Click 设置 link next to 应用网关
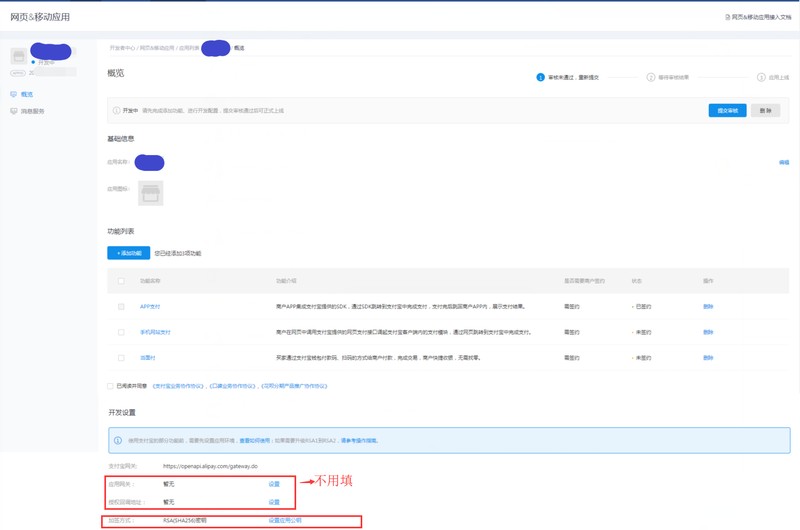 (274, 484)
